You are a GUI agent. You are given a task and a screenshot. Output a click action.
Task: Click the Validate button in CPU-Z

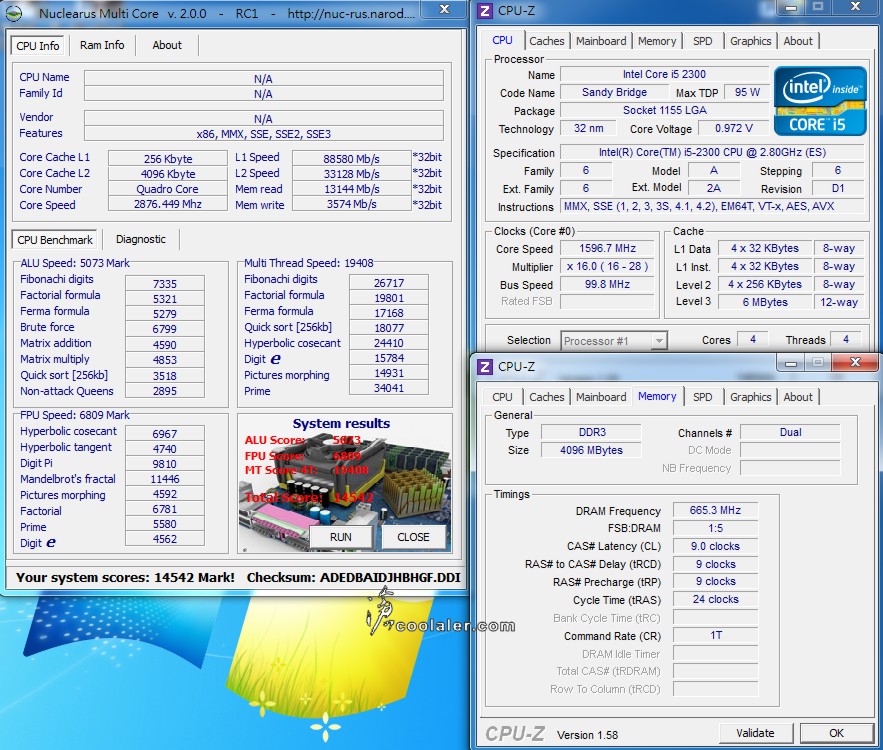pyautogui.click(x=755, y=733)
